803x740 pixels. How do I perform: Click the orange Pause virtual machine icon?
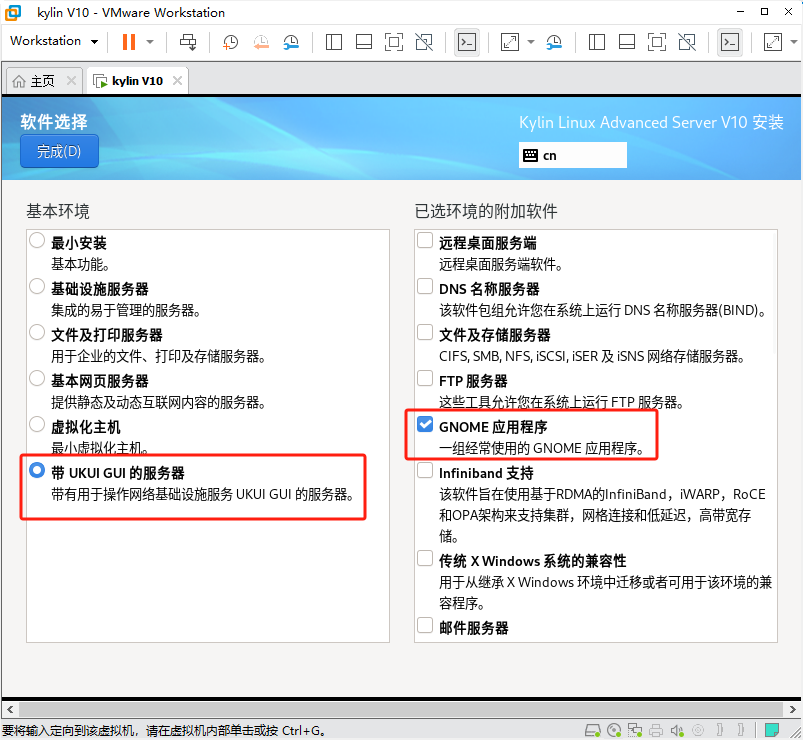(129, 41)
